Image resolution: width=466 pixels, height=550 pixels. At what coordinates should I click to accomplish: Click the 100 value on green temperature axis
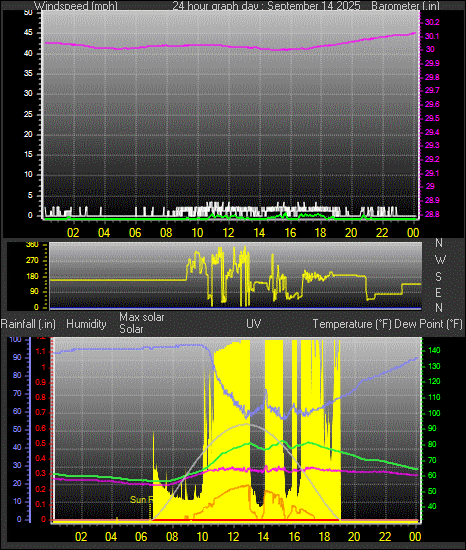point(434,413)
